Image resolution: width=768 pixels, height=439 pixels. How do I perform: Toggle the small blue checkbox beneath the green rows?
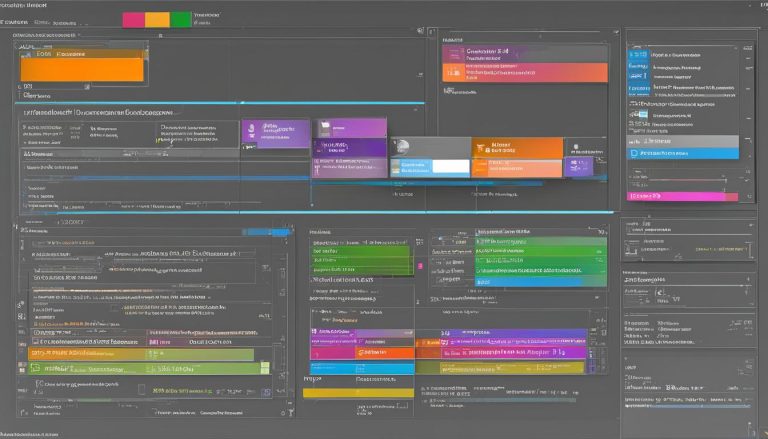pyautogui.click(x=266, y=392)
